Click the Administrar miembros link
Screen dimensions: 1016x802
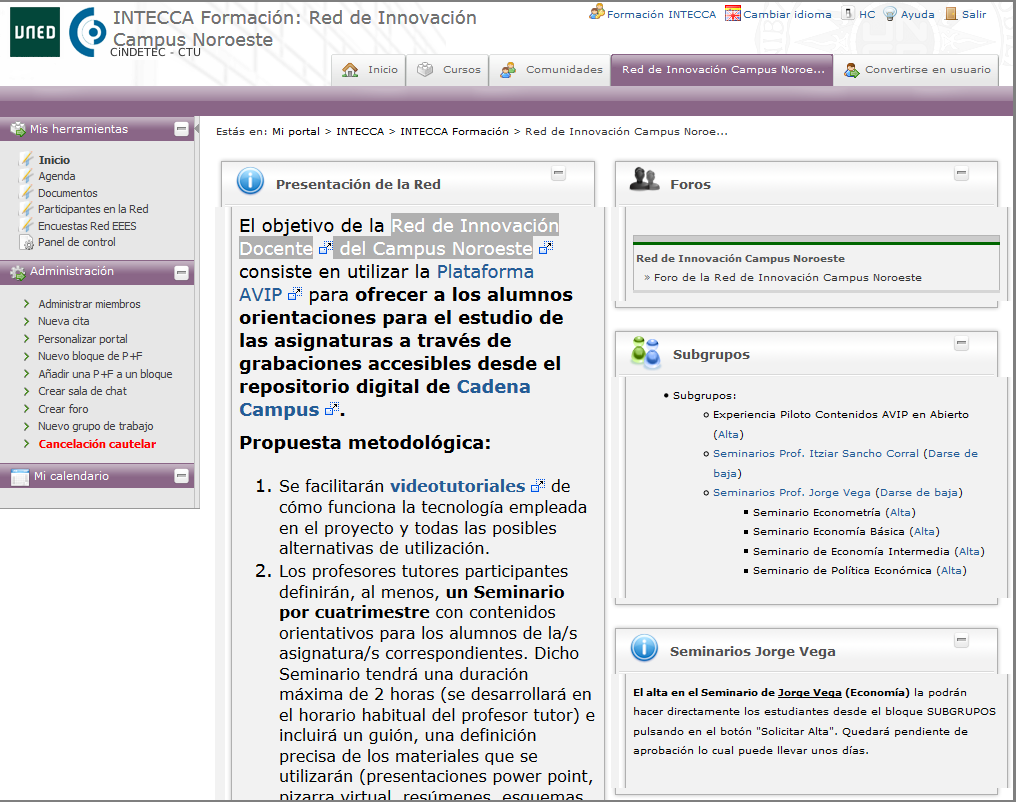[x=89, y=304]
